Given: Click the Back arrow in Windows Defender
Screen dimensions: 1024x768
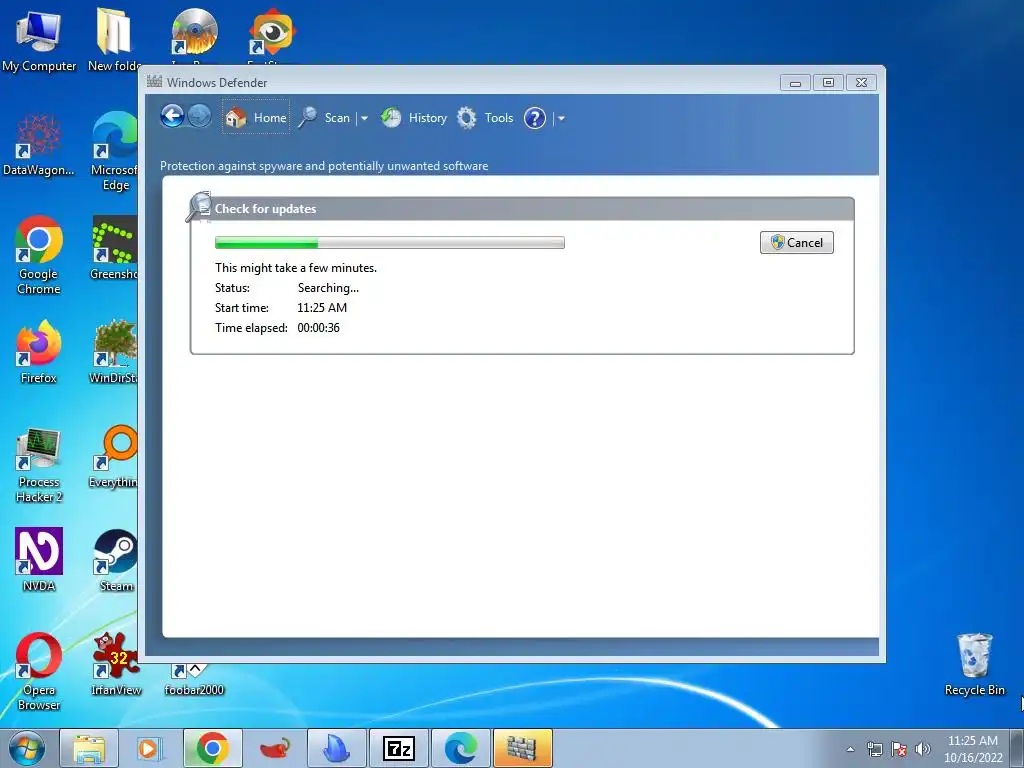Looking at the screenshot, I should click(172, 117).
